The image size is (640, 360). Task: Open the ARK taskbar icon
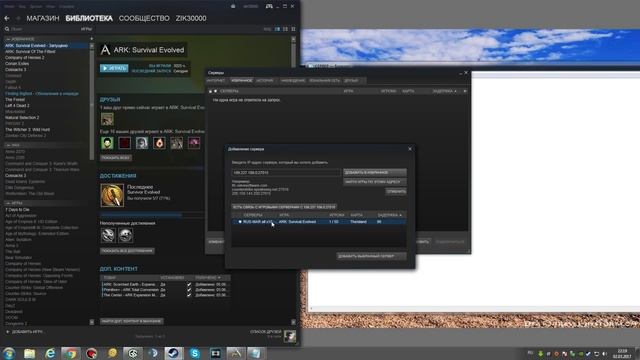[x=236, y=353]
